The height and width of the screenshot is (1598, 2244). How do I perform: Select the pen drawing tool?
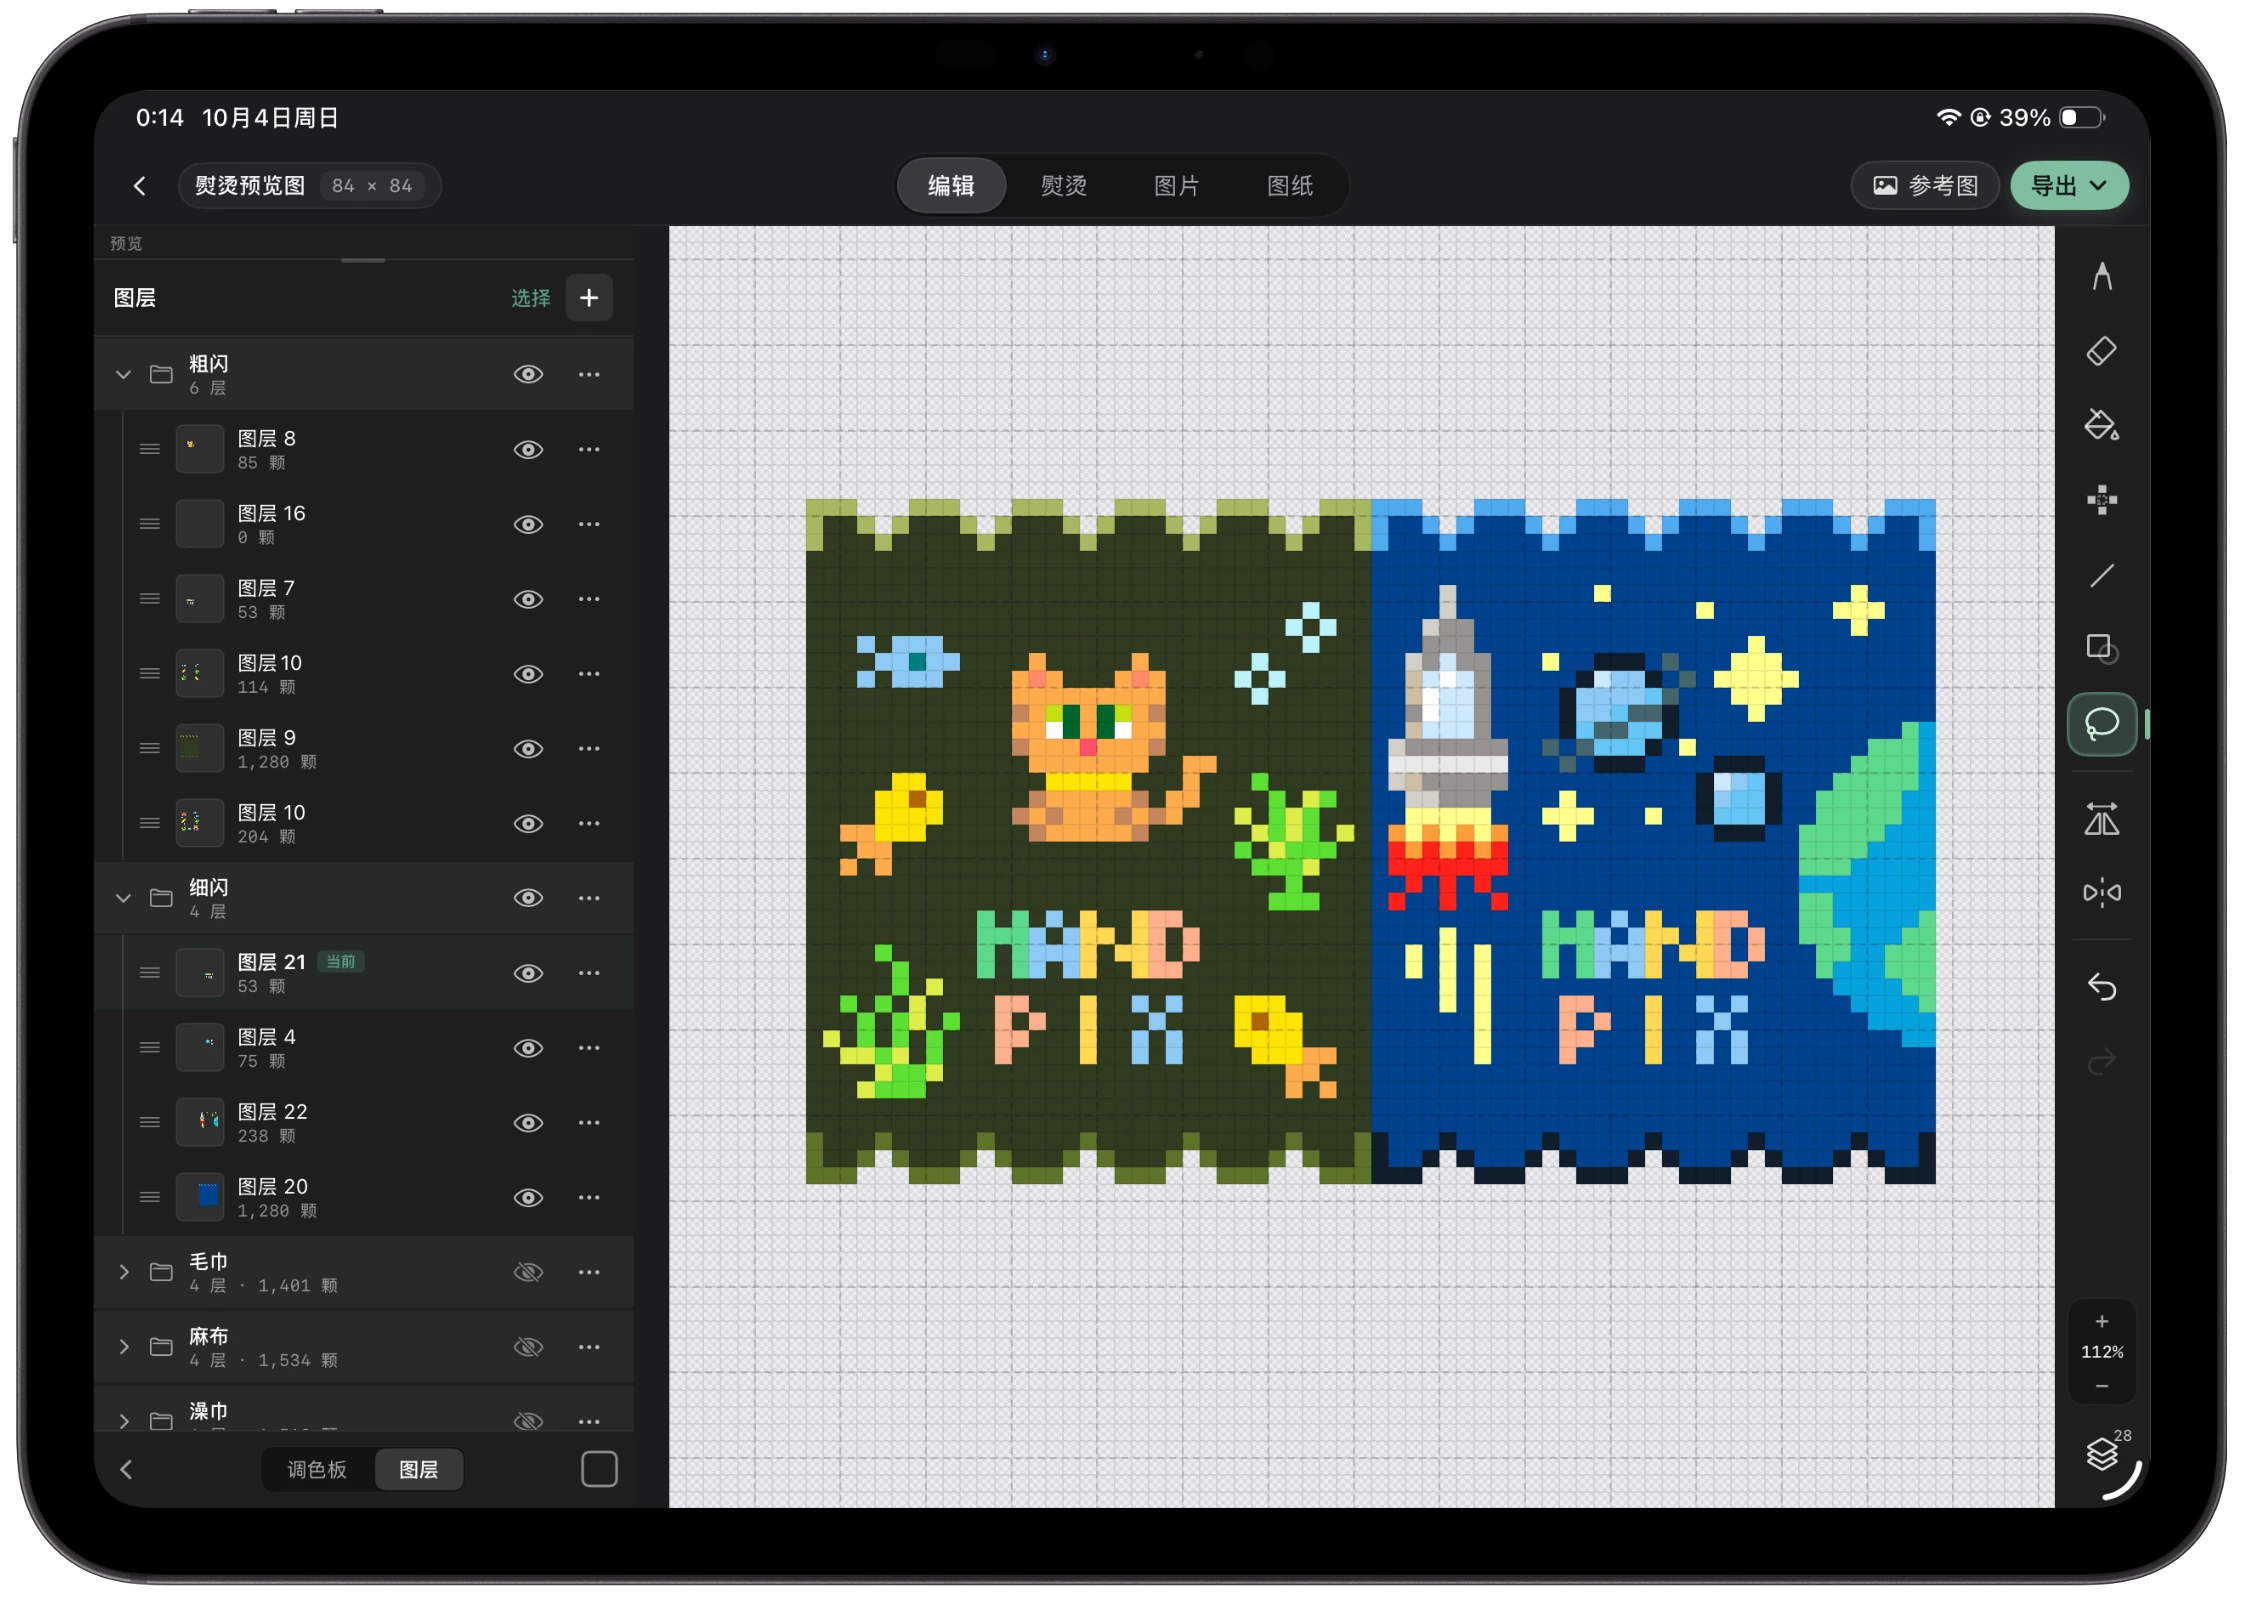[2101, 277]
